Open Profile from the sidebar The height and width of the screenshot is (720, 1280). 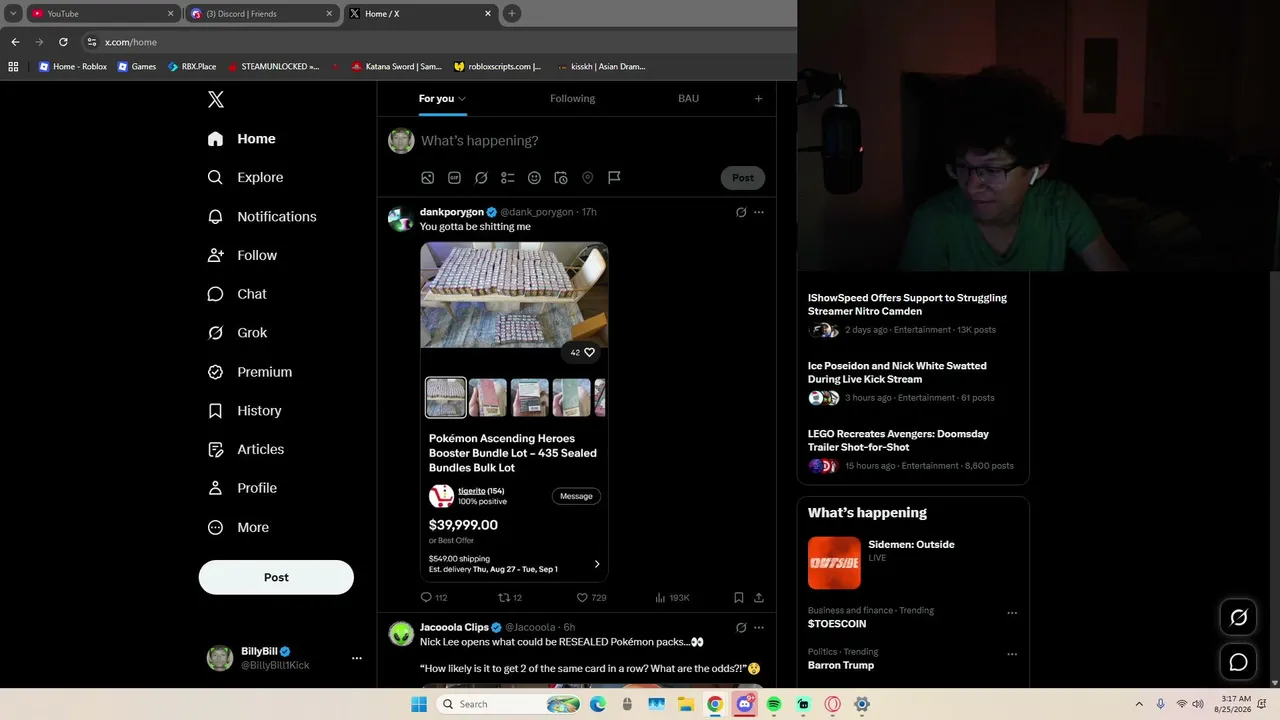click(x=242, y=488)
